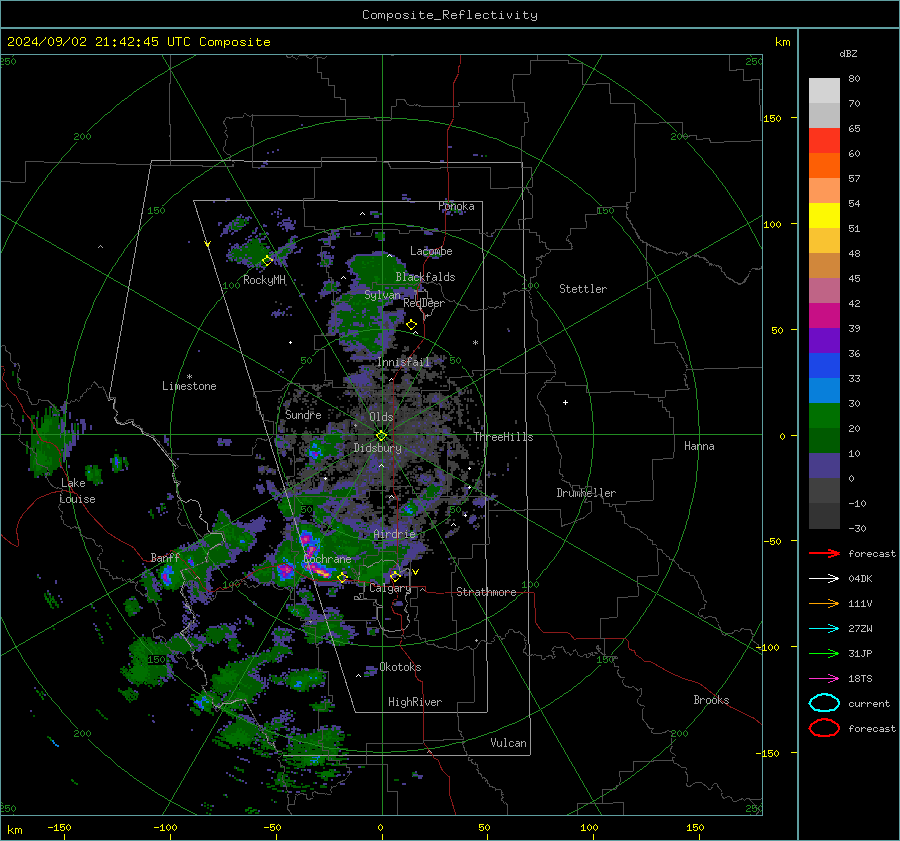The image size is (900, 841).
Task: Select the RockyMH label
Action: [264, 280]
